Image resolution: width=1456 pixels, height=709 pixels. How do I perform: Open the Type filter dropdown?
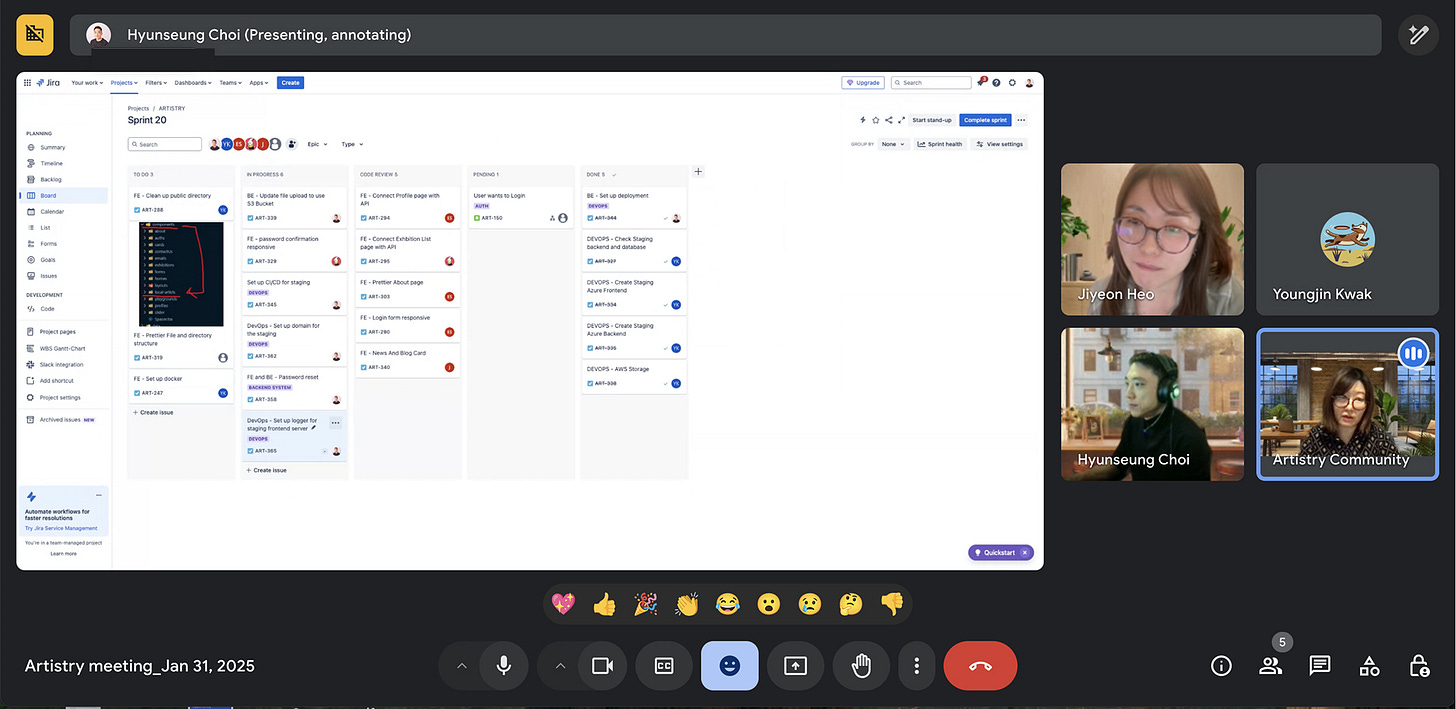click(352, 144)
